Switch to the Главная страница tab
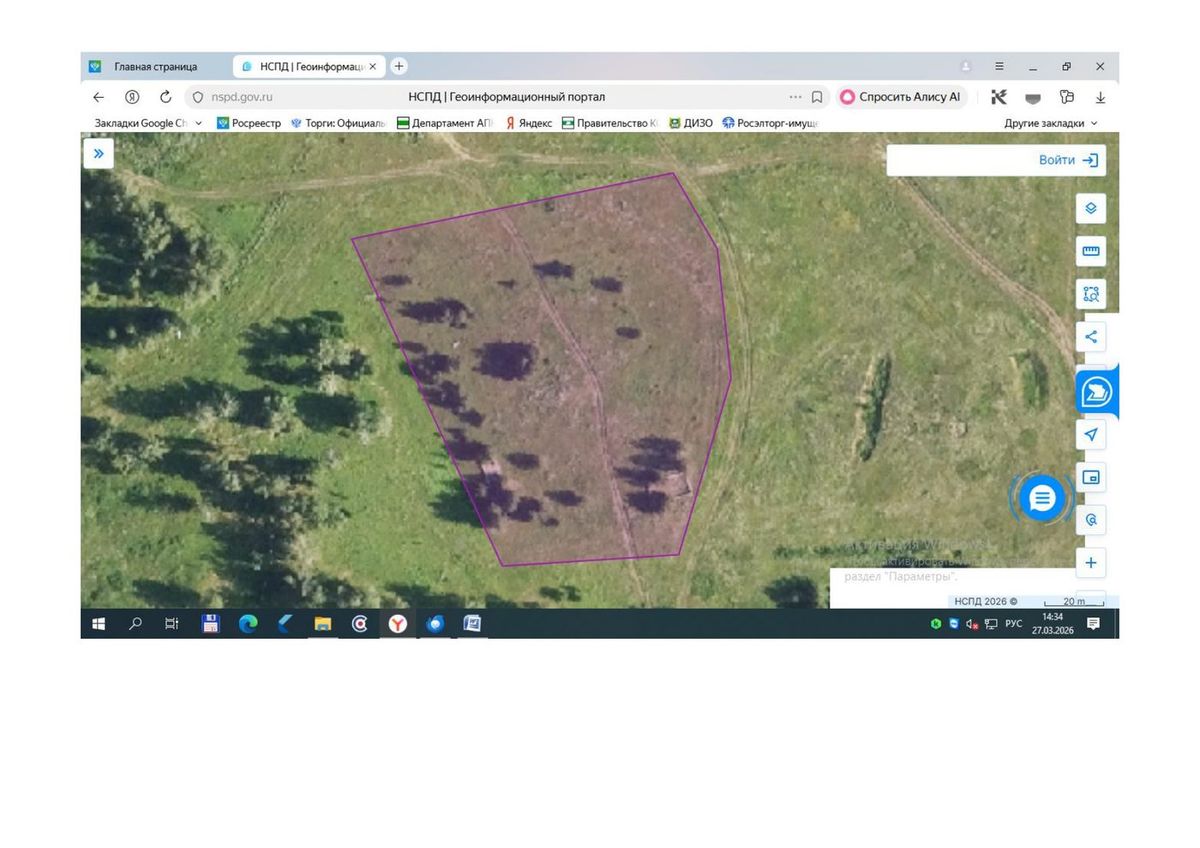Image resolution: width=1200 pixels, height=848 pixels. click(x=156, y=67)
